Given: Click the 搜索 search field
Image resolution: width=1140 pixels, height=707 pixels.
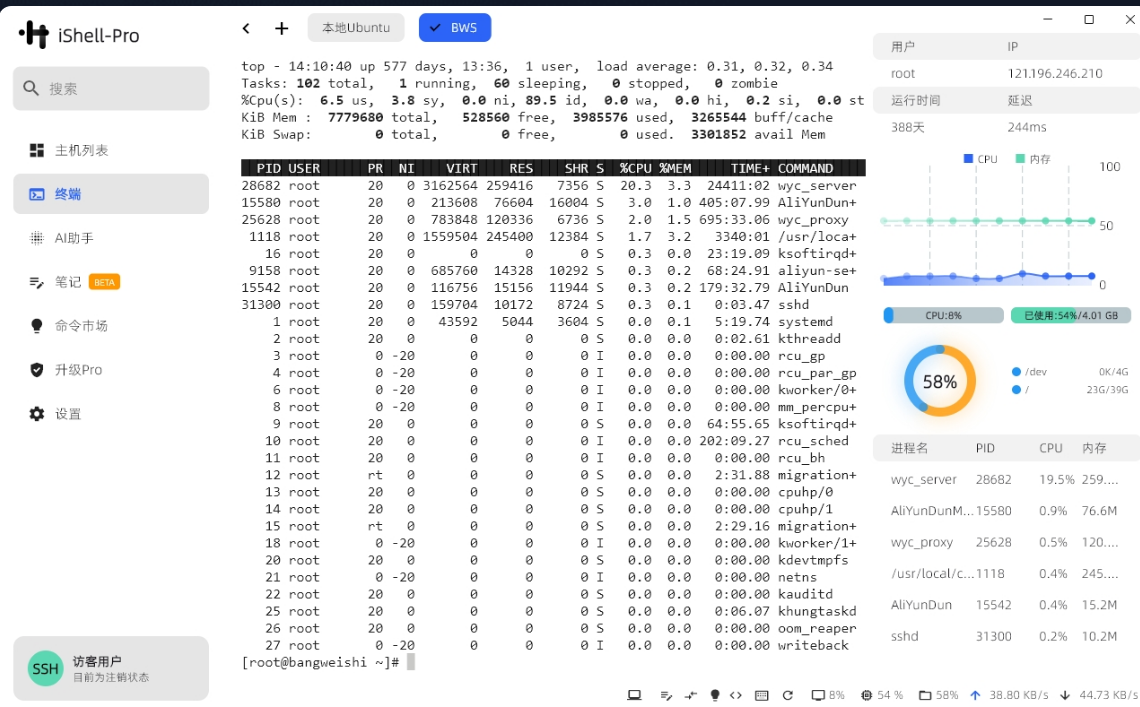Looking at the screenshot, I should 111,89.
